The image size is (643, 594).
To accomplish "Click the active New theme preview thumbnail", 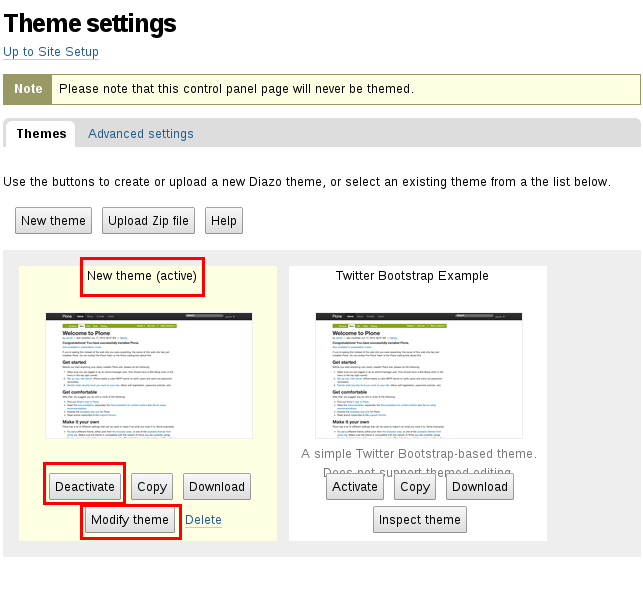I will click(148, 374).
